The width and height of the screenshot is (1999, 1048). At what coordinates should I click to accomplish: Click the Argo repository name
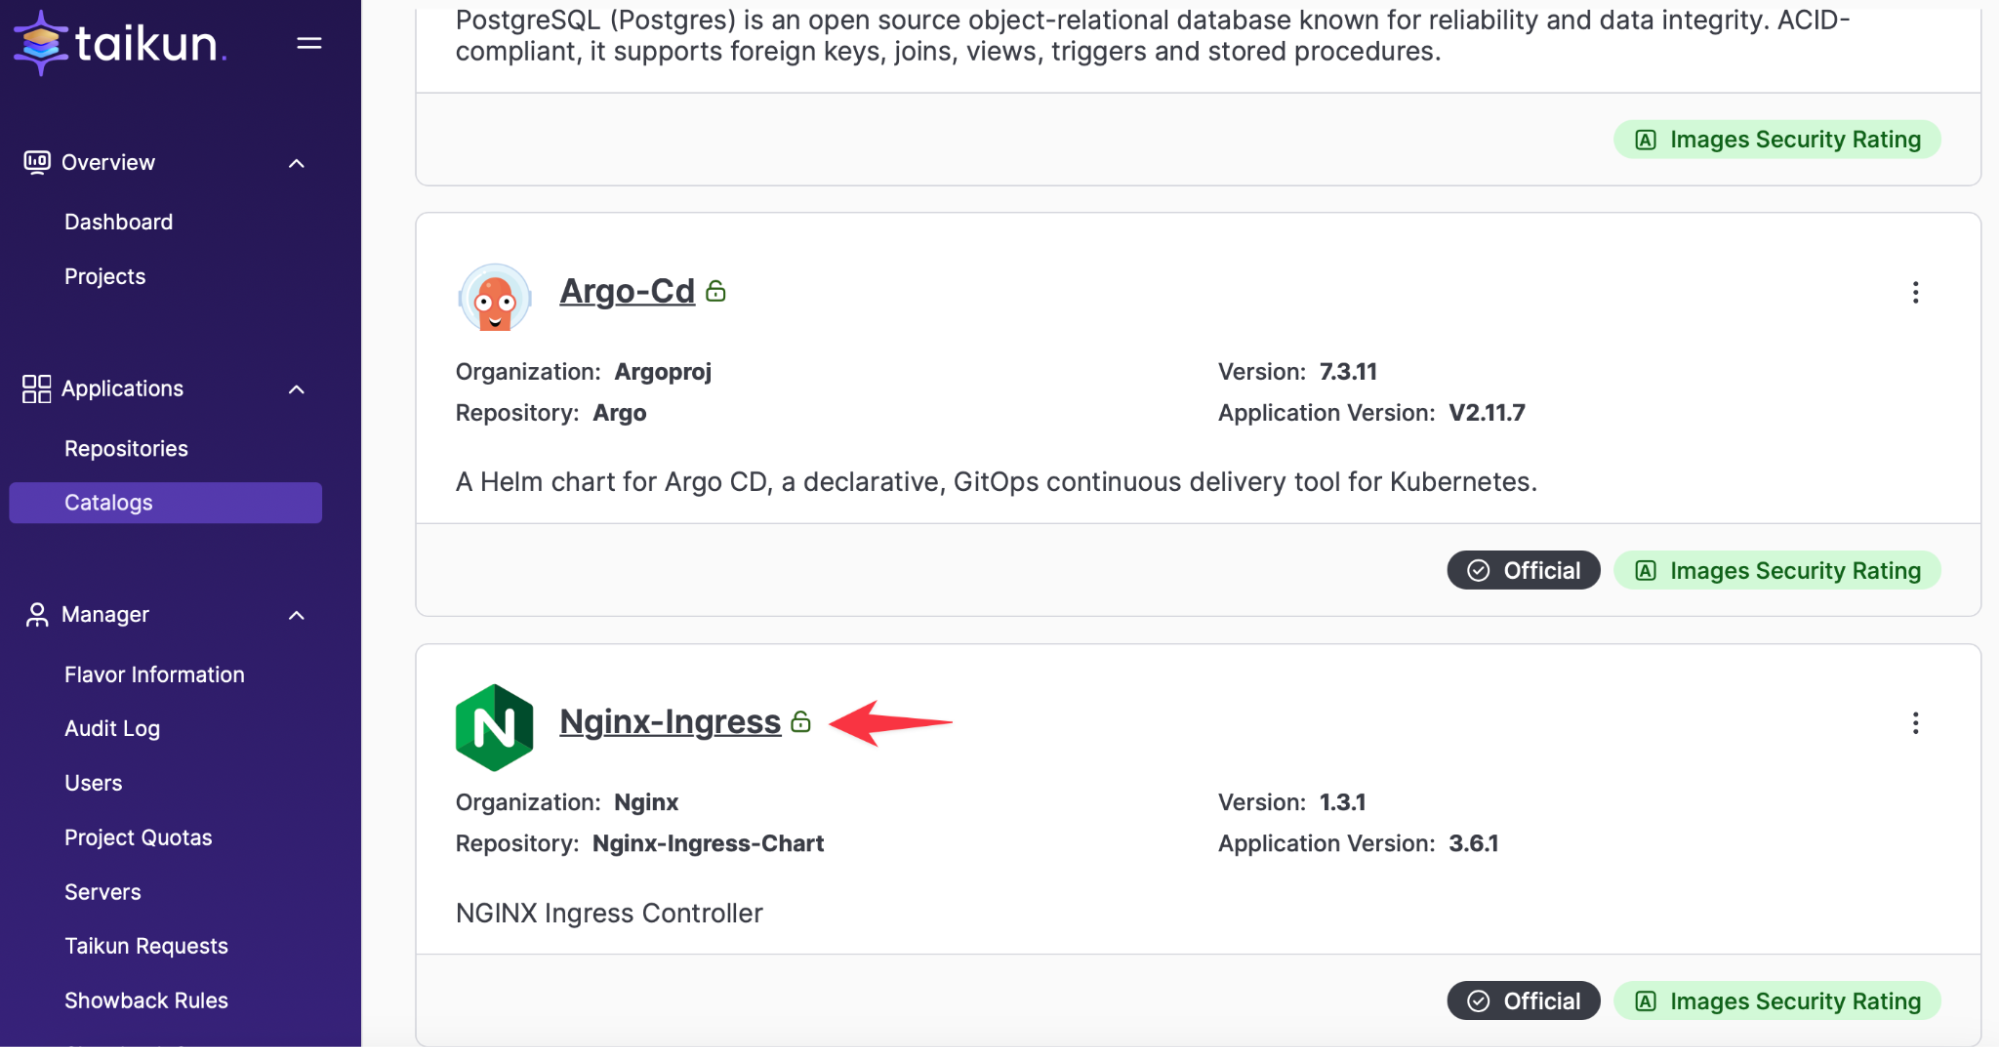620,413
